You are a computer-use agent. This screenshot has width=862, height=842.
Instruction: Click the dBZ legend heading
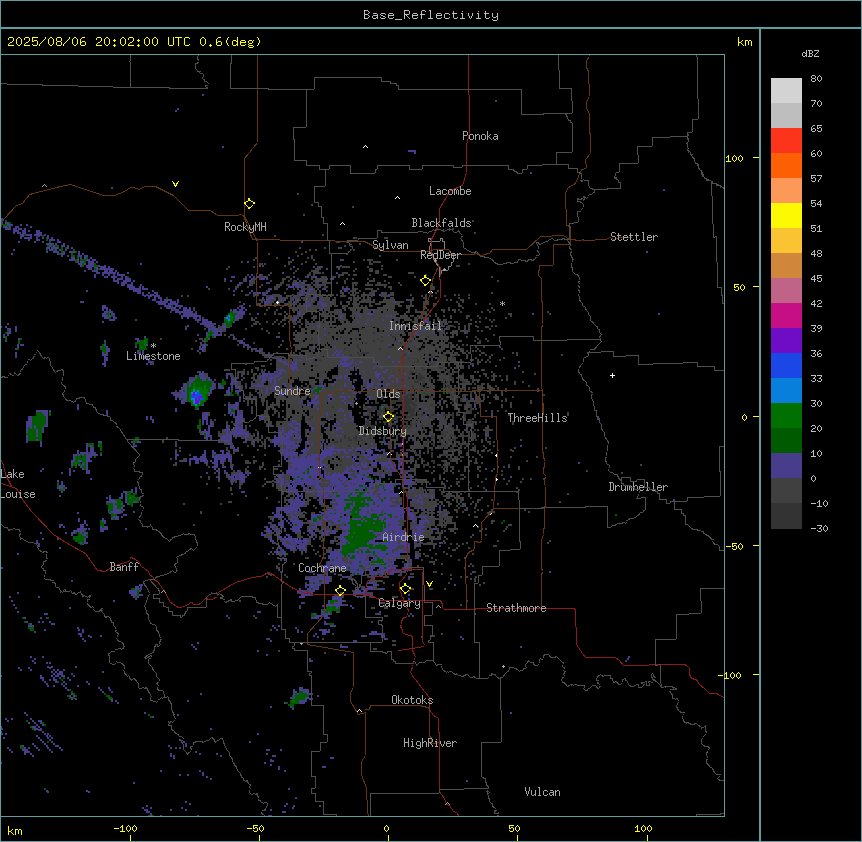(x=810, y=53)
